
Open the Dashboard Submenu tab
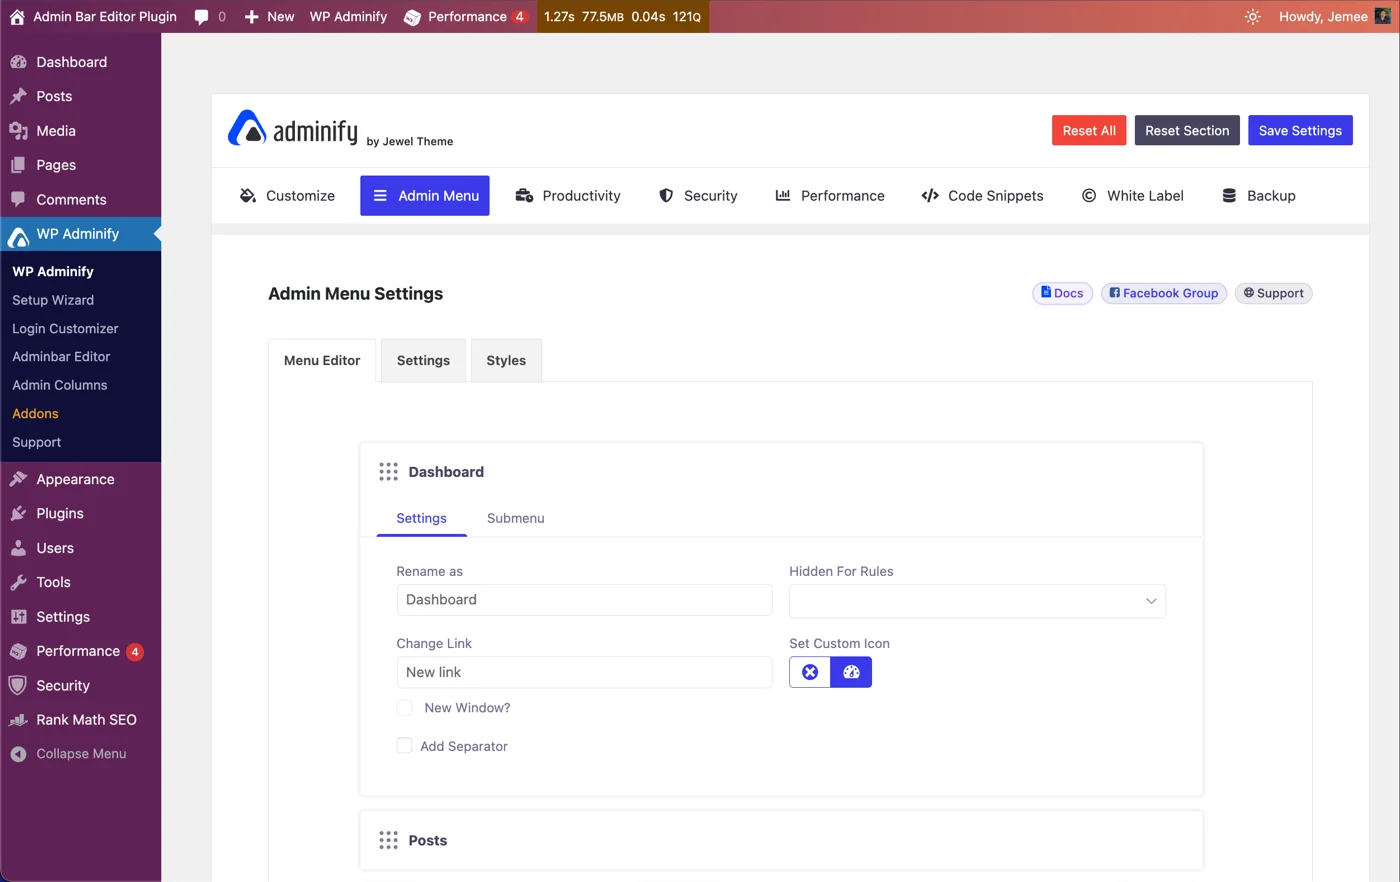click(x=515, y=518)
